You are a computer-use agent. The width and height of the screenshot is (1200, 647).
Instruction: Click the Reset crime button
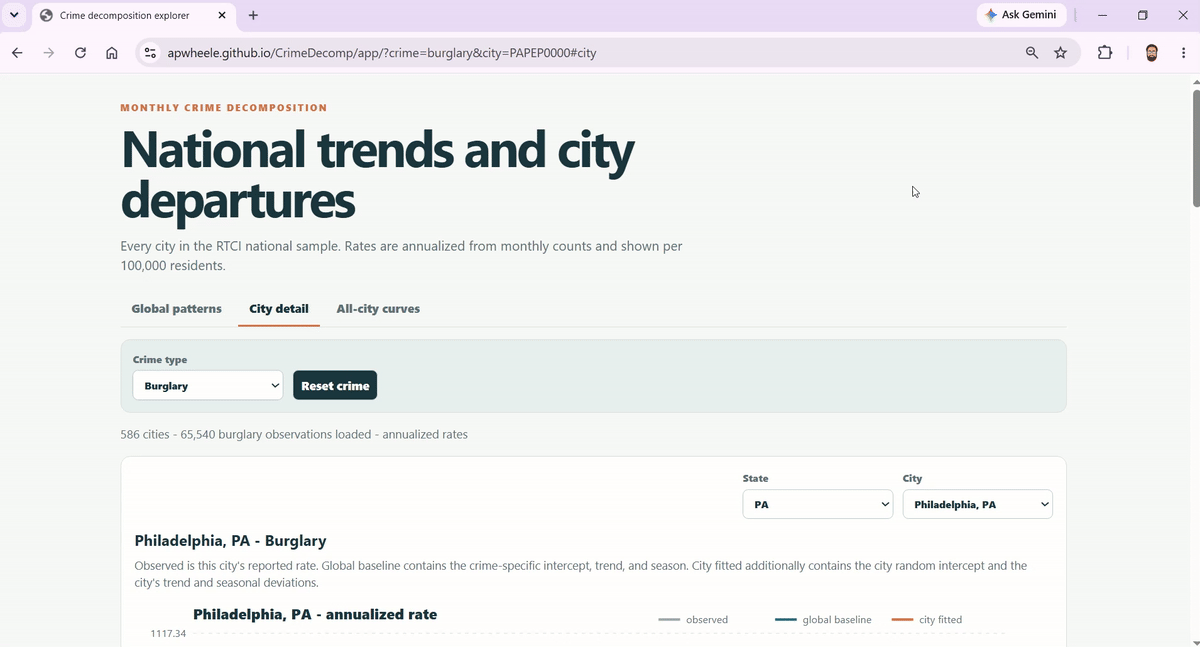335,385
